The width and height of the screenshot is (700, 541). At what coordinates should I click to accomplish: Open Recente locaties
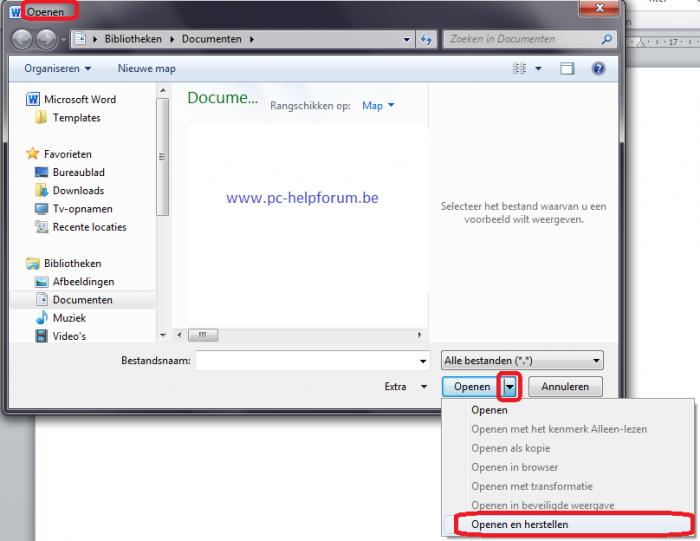[x=81, y=227]
